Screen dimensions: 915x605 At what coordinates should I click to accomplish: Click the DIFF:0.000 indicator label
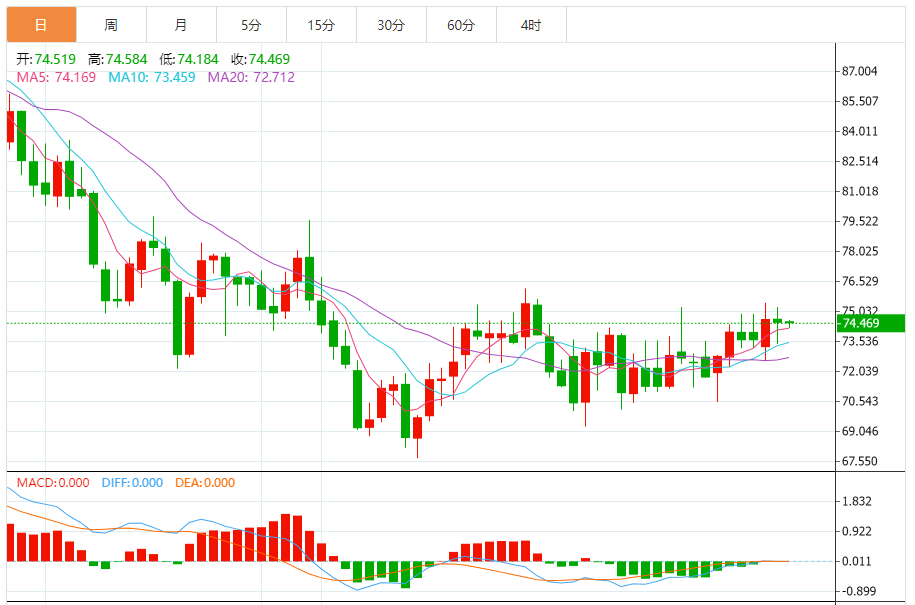(x=132, y=482)
